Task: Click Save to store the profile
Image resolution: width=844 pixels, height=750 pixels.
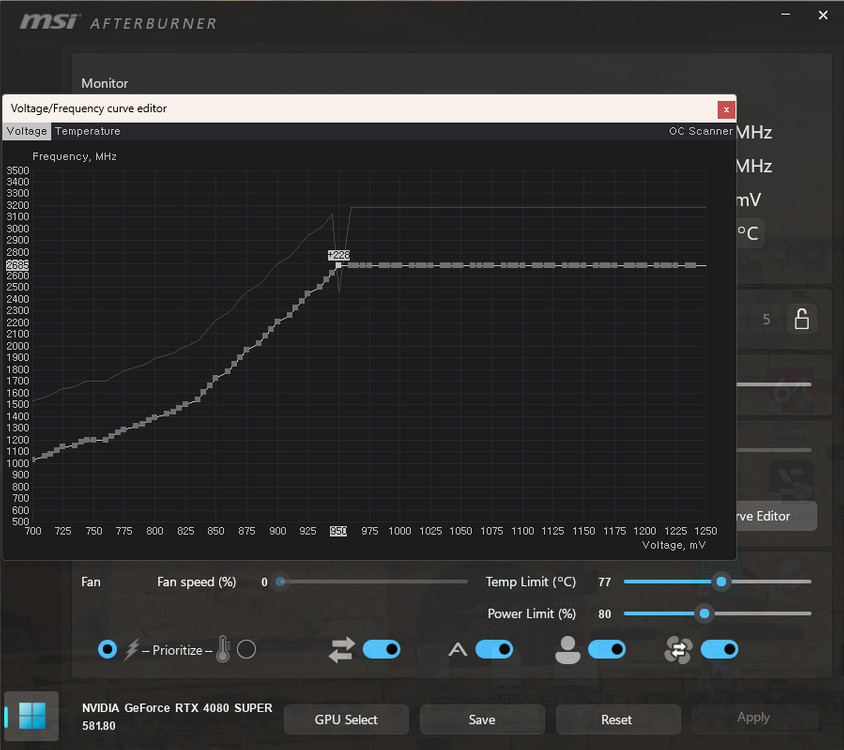Action: [482, 719]
